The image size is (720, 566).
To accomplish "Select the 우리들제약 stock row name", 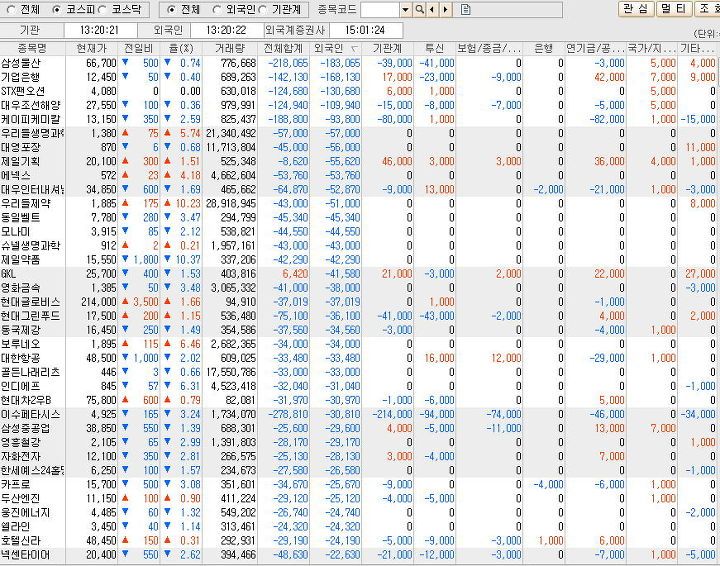I will (x=26, y=203).
